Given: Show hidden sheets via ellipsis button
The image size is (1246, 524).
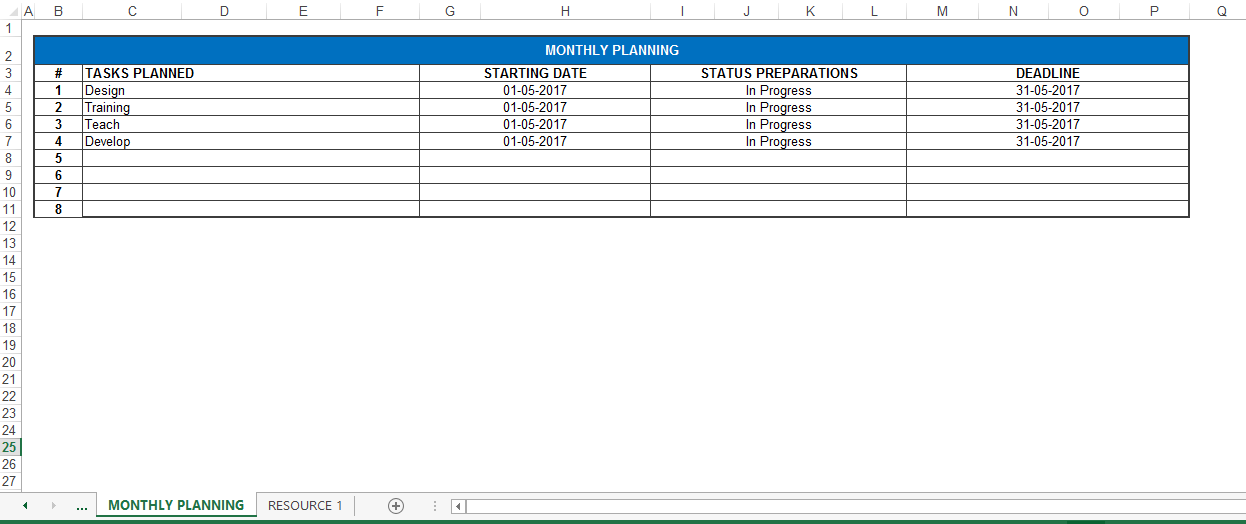Looking at the screenshot, I should [82, 506].
